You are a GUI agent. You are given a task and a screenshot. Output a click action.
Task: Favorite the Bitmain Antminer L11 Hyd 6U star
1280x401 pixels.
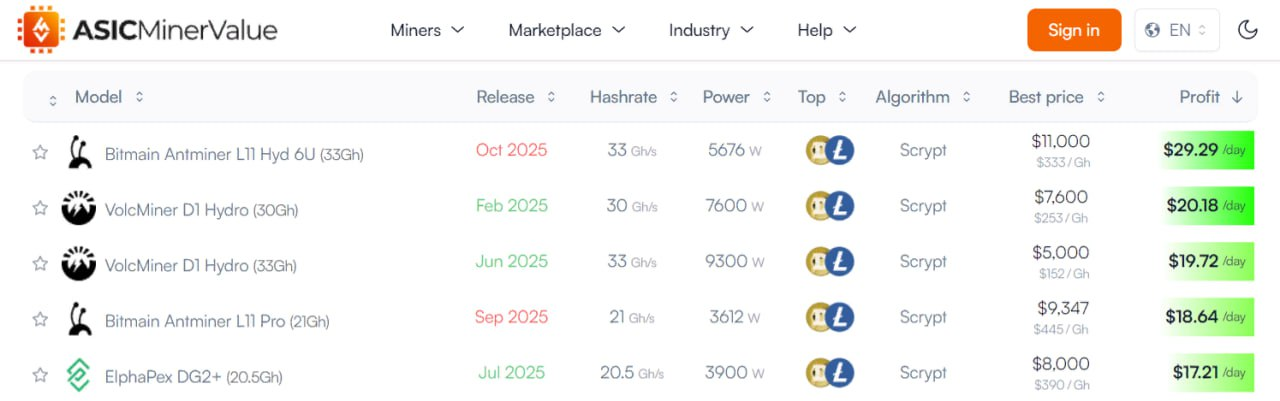(x=40, y=152)
